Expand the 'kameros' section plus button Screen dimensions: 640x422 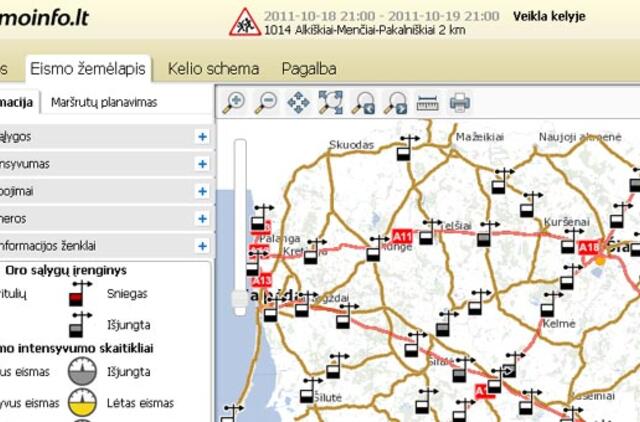(202, 219)
